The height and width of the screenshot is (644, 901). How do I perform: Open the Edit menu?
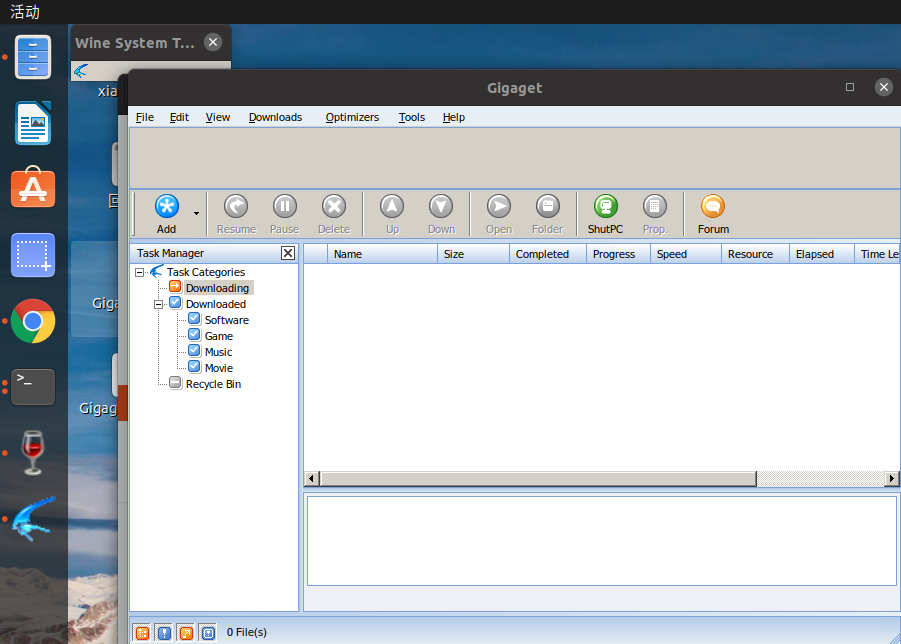pos(179,117)
